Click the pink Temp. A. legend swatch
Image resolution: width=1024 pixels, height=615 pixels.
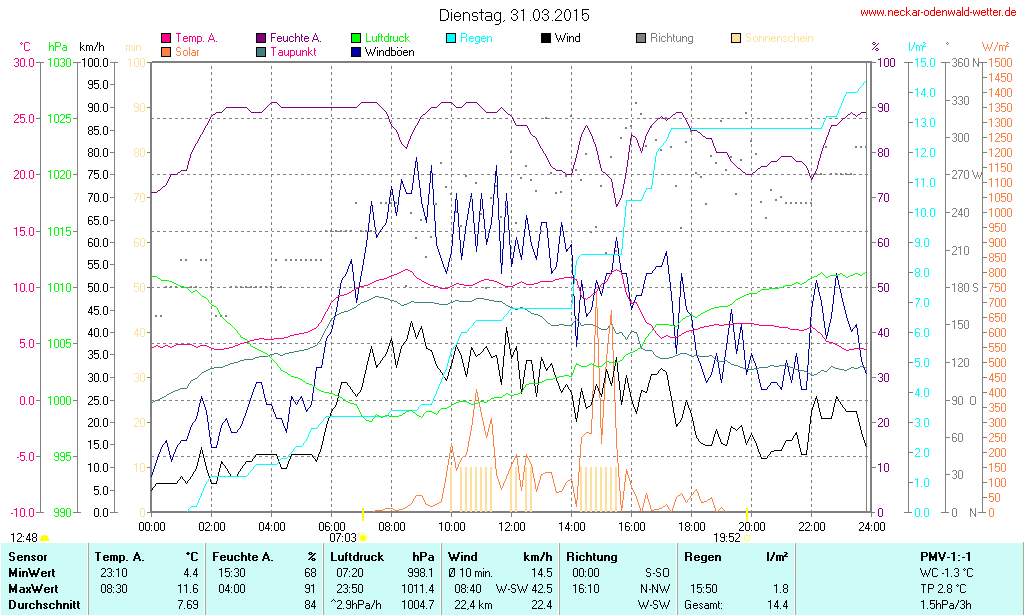[166, 39]
